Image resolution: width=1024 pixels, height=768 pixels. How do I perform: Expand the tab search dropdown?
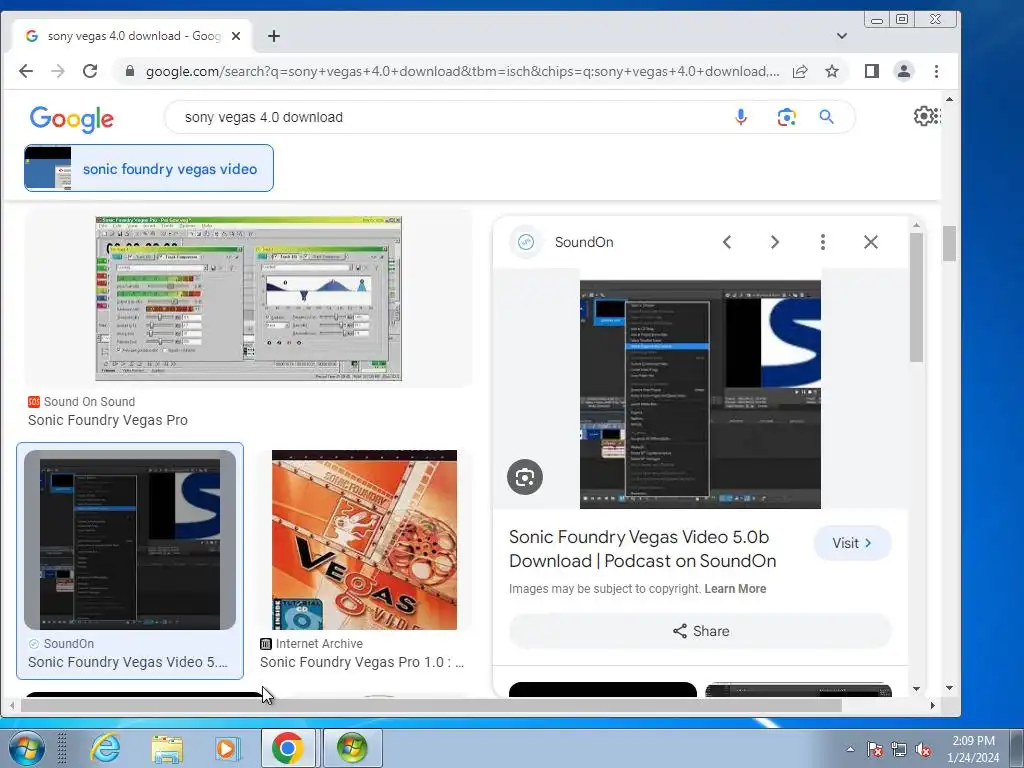[842, 36]
